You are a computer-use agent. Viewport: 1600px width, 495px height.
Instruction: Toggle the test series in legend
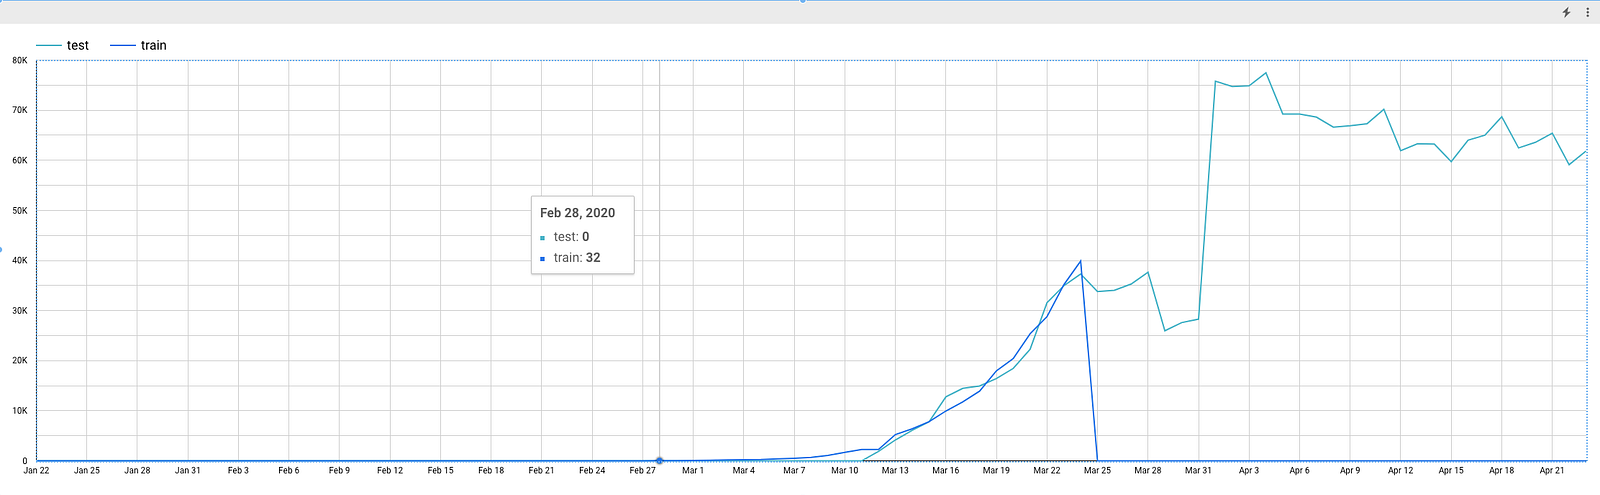click(62, 45)
